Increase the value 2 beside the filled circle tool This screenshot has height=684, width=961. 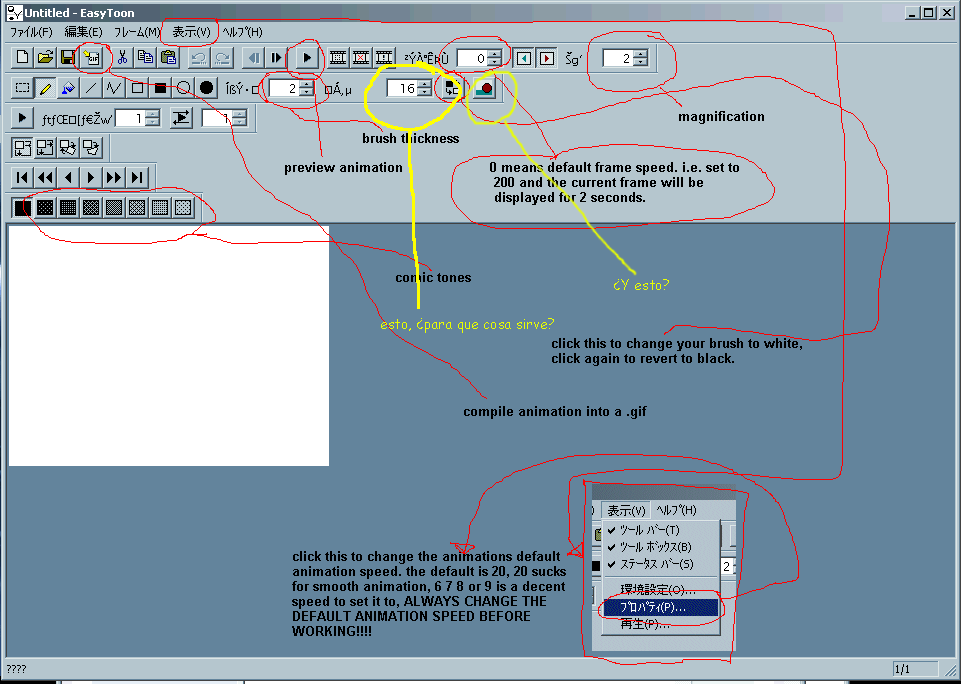point(306,84)
